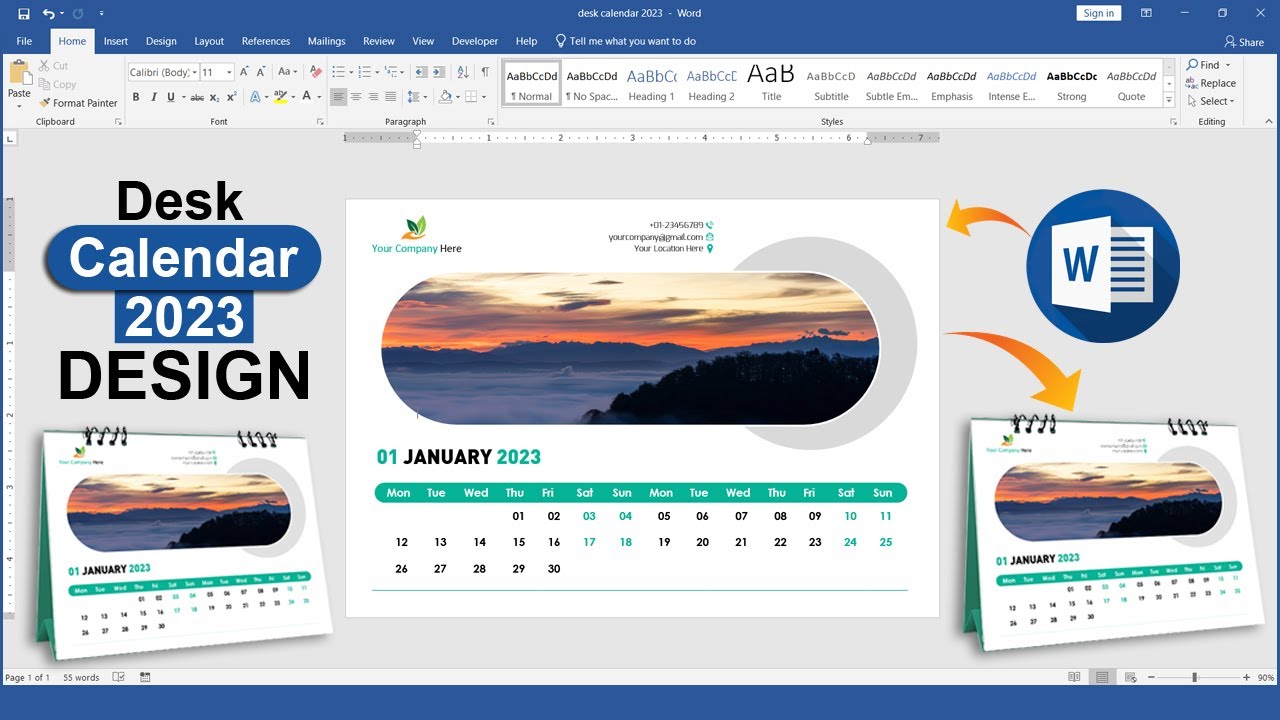This screenshot has height=720, width=1280.
Task: Apply the Heading 1 style
Action: pos(651,84)
